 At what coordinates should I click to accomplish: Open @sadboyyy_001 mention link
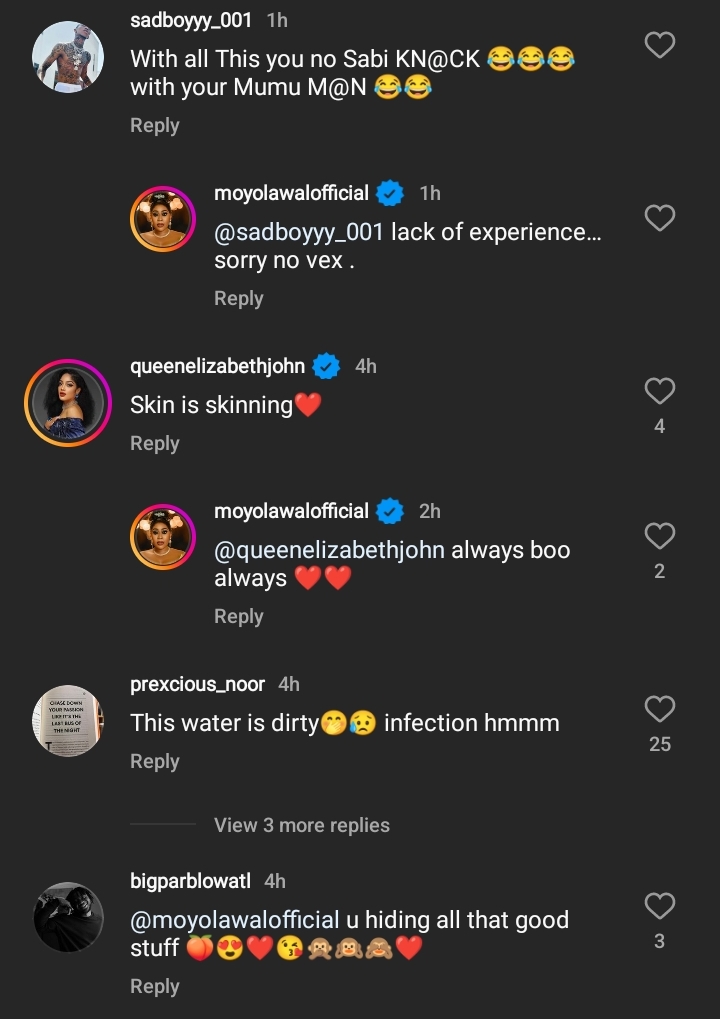(299, 232)
